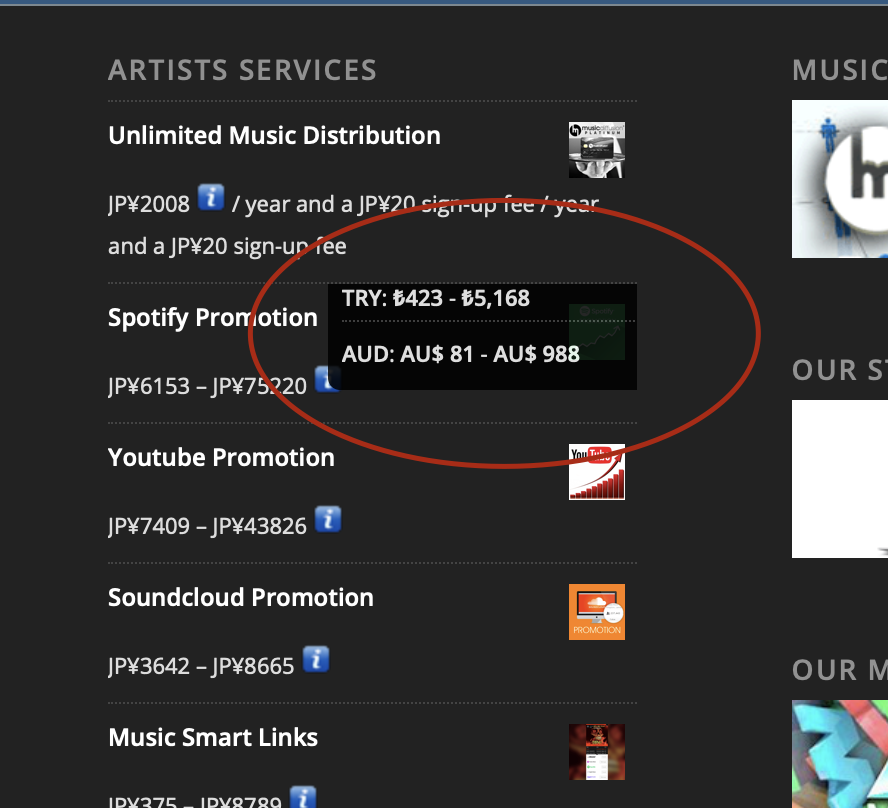Click the AUD price range in tooltip
888x808 pixels.
coord(461,354)
